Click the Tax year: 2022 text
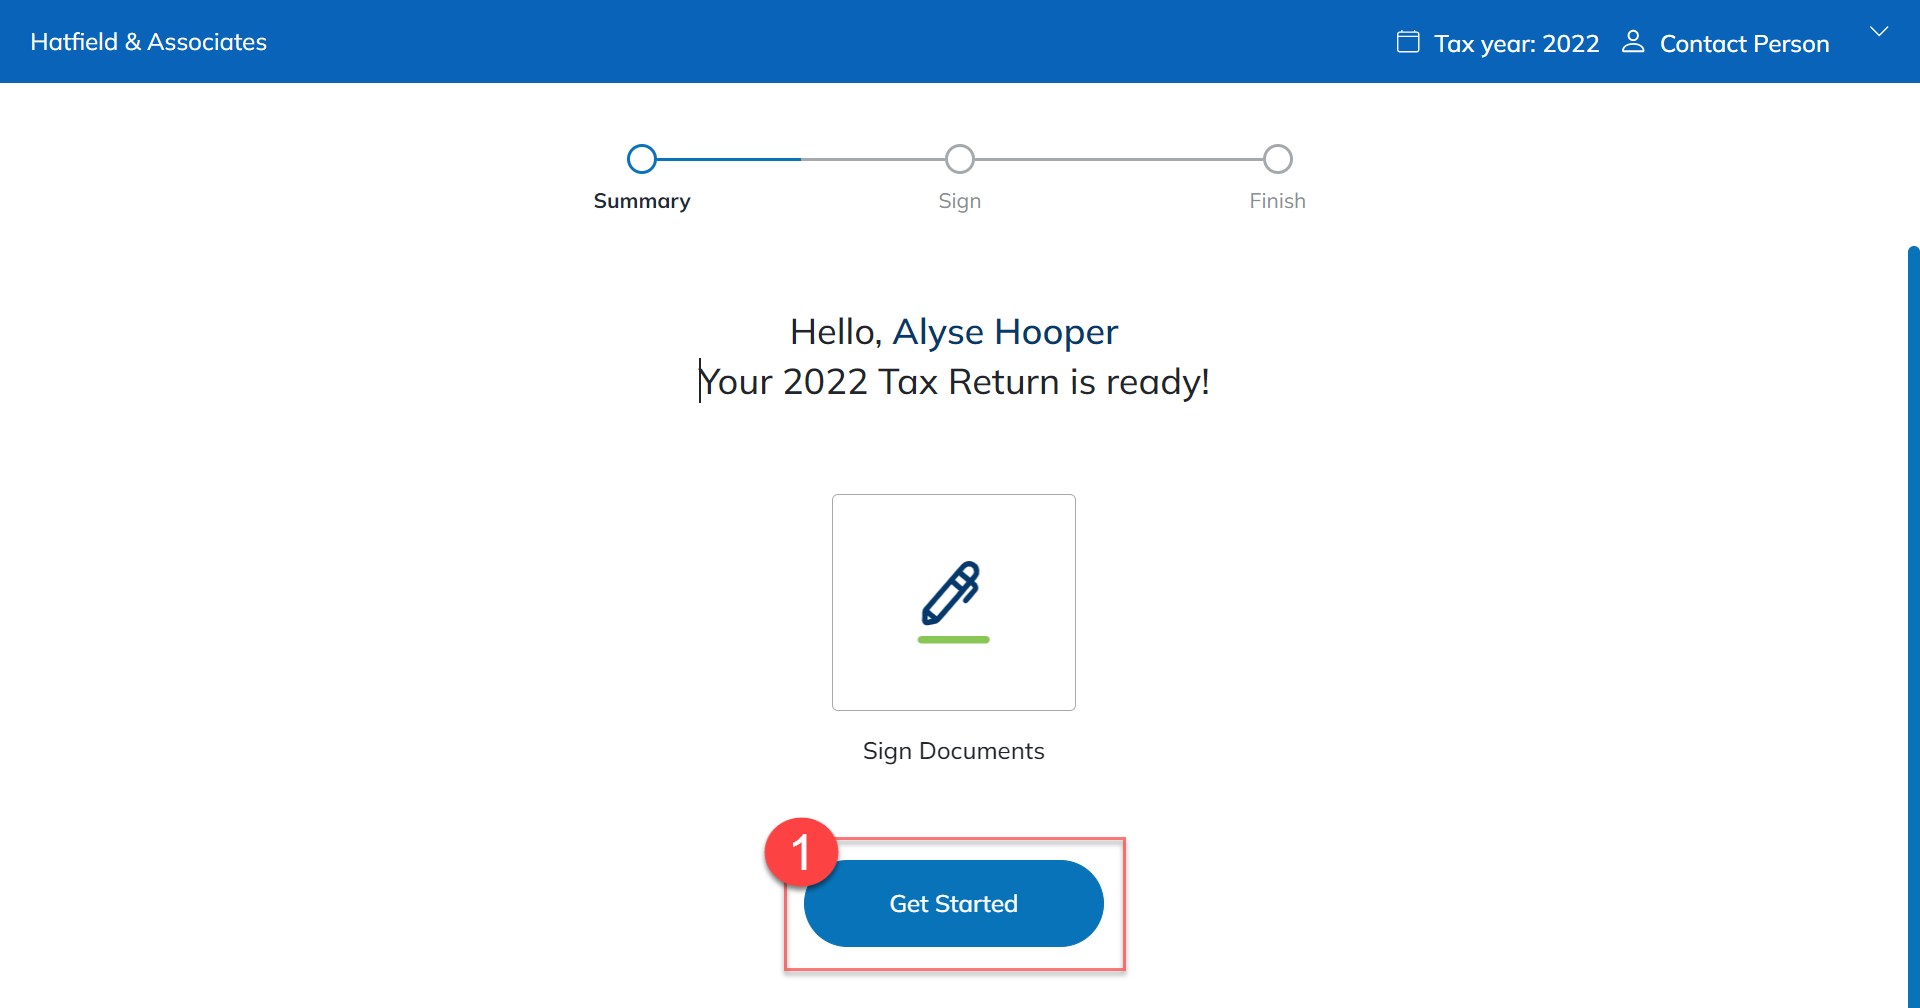This screenshot has width=1920, height=1008. click(1516, 44)
